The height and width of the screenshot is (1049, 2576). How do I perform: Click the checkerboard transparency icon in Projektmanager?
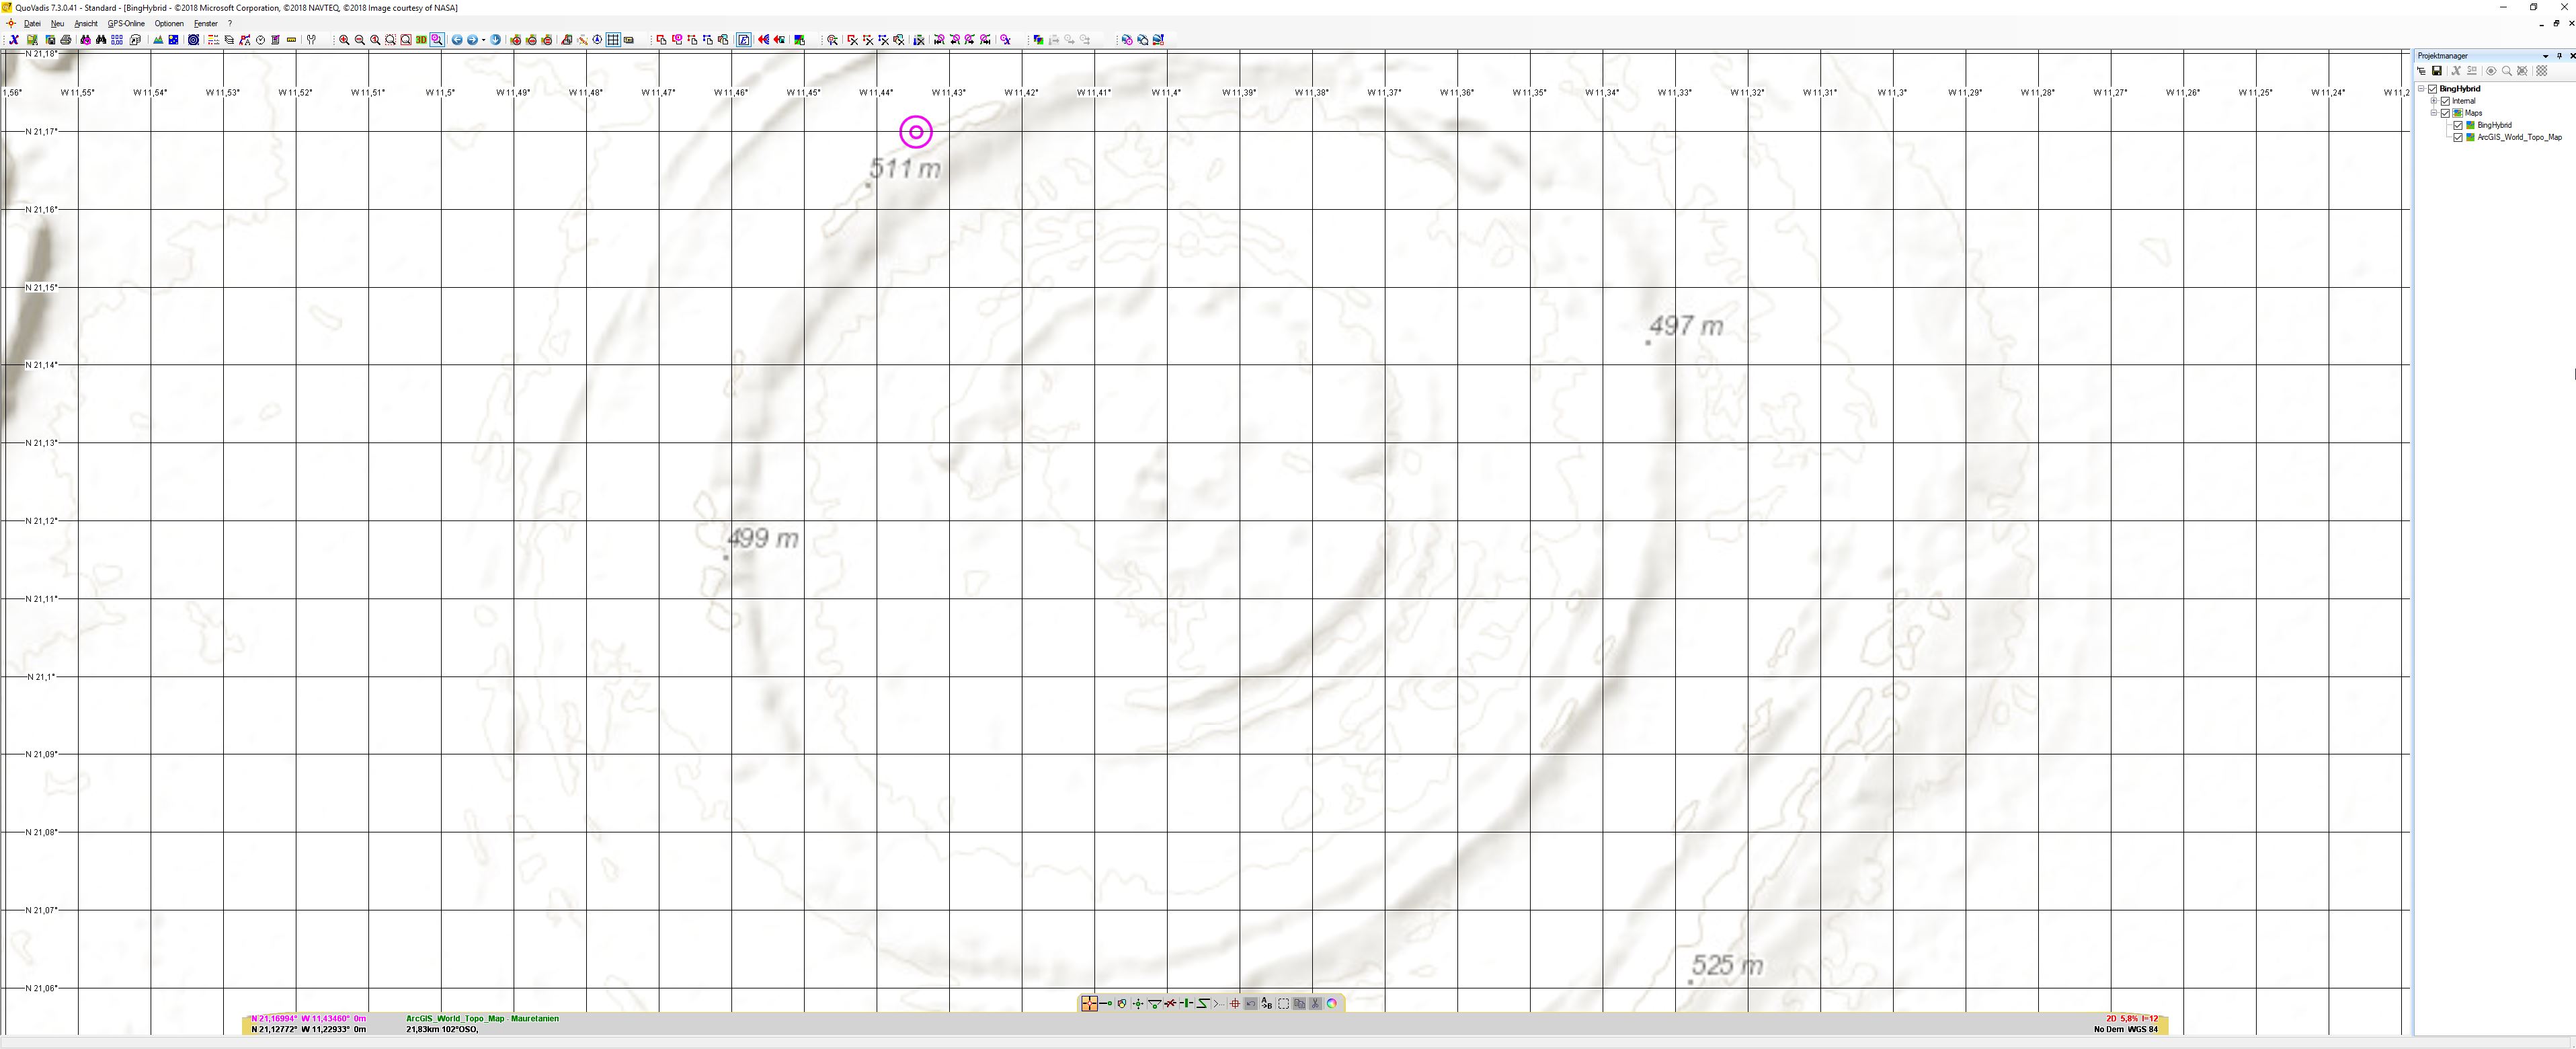click(x=2542, y=71)
